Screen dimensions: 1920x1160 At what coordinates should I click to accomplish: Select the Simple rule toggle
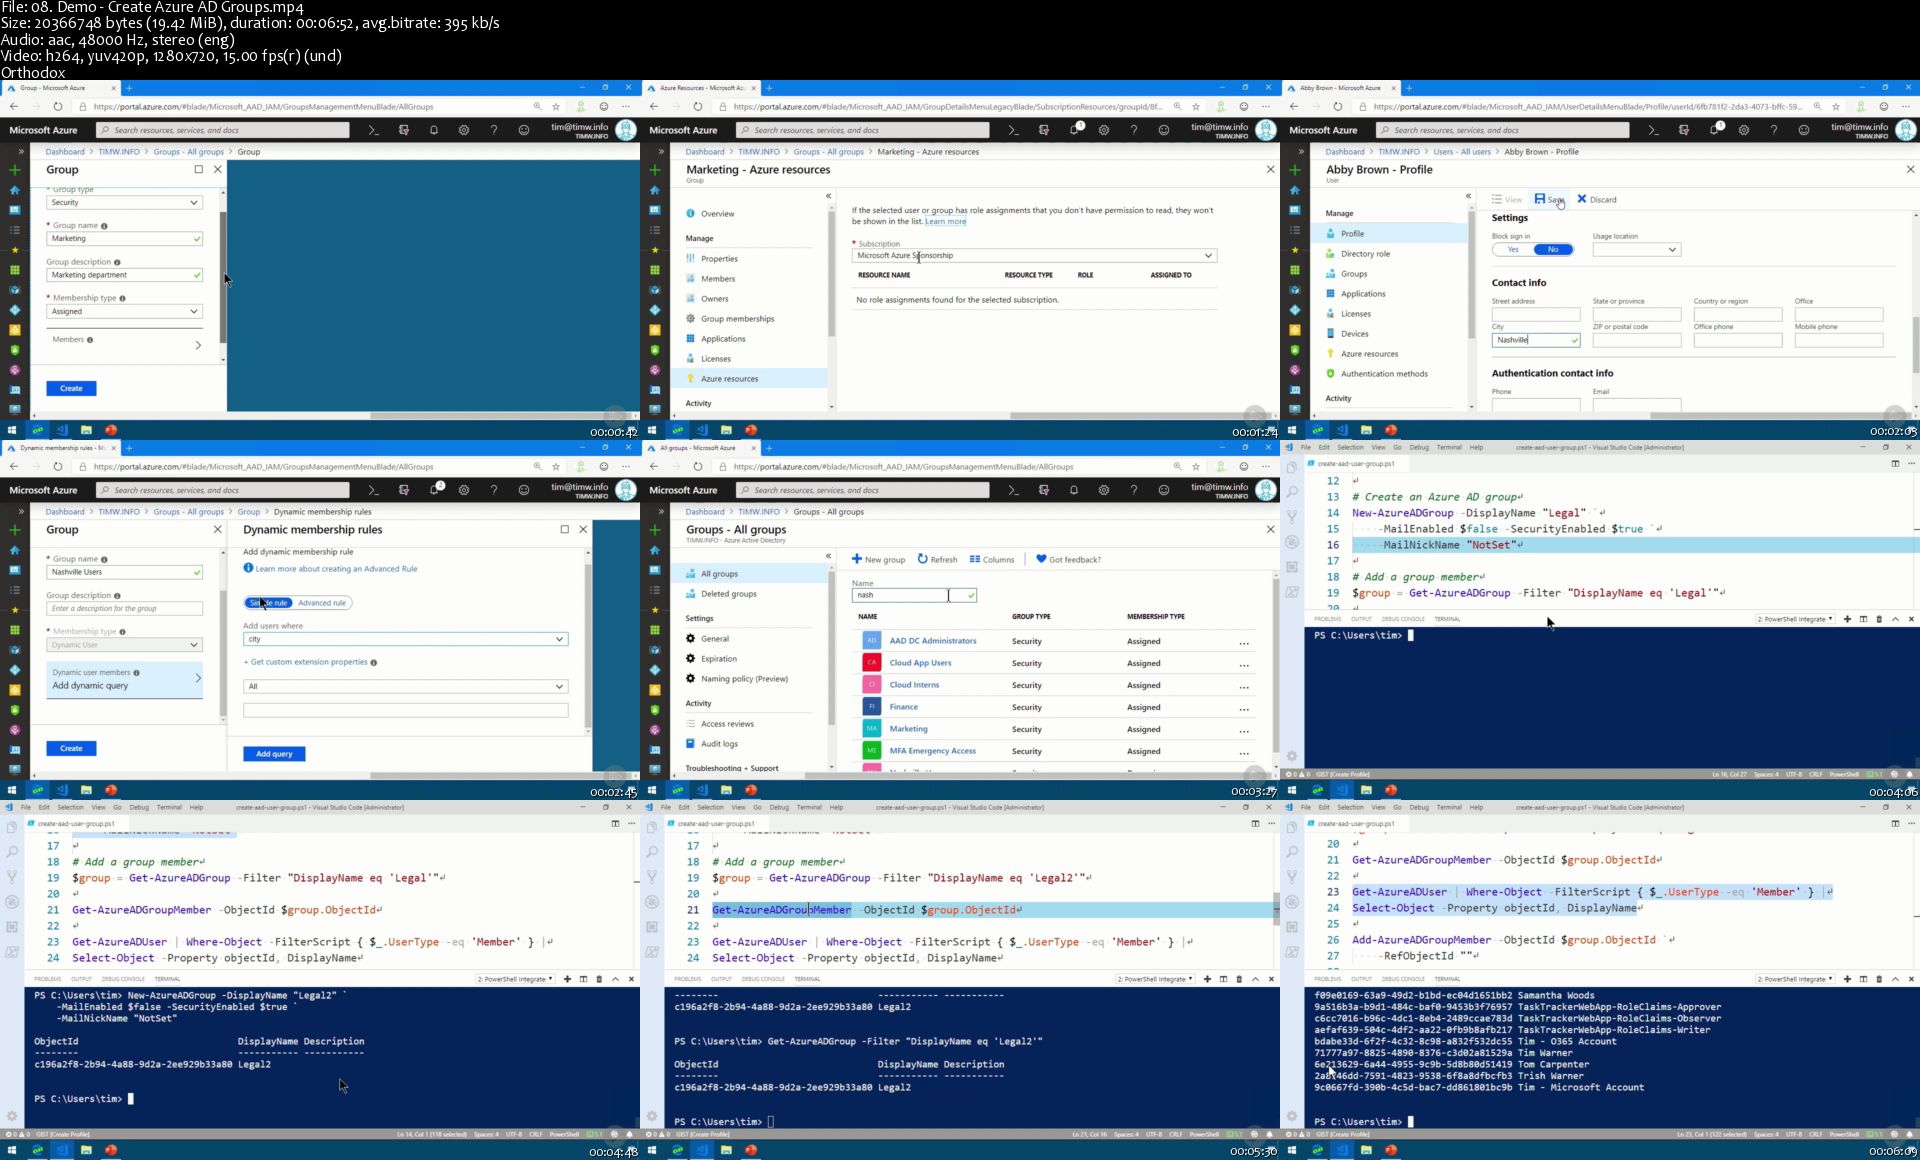pyautogui.click(x=268, y=603)
